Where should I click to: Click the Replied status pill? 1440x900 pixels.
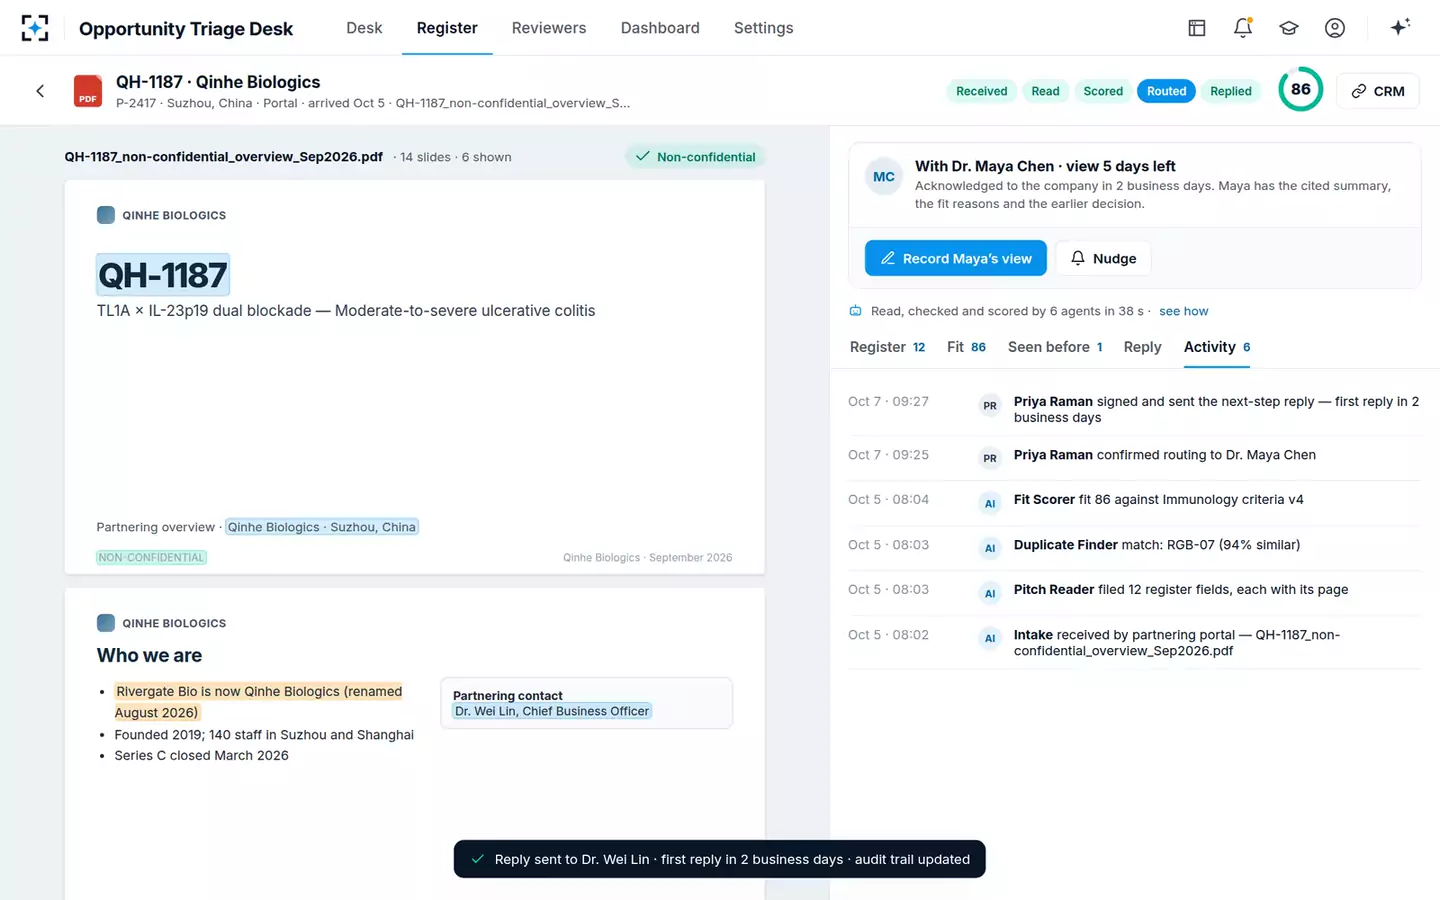[x=1230, y=91]
